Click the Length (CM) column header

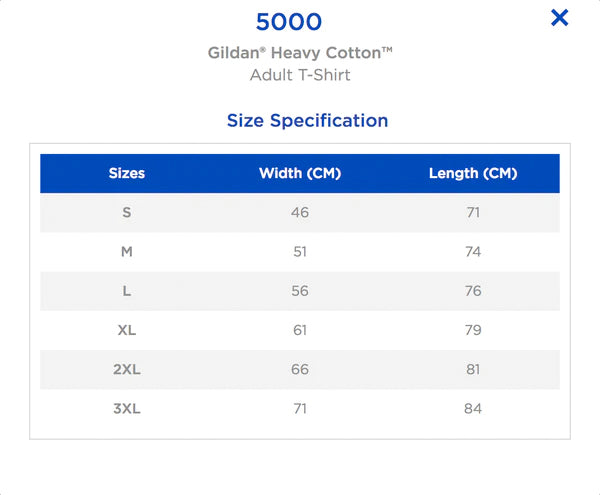tap(473, 173)
